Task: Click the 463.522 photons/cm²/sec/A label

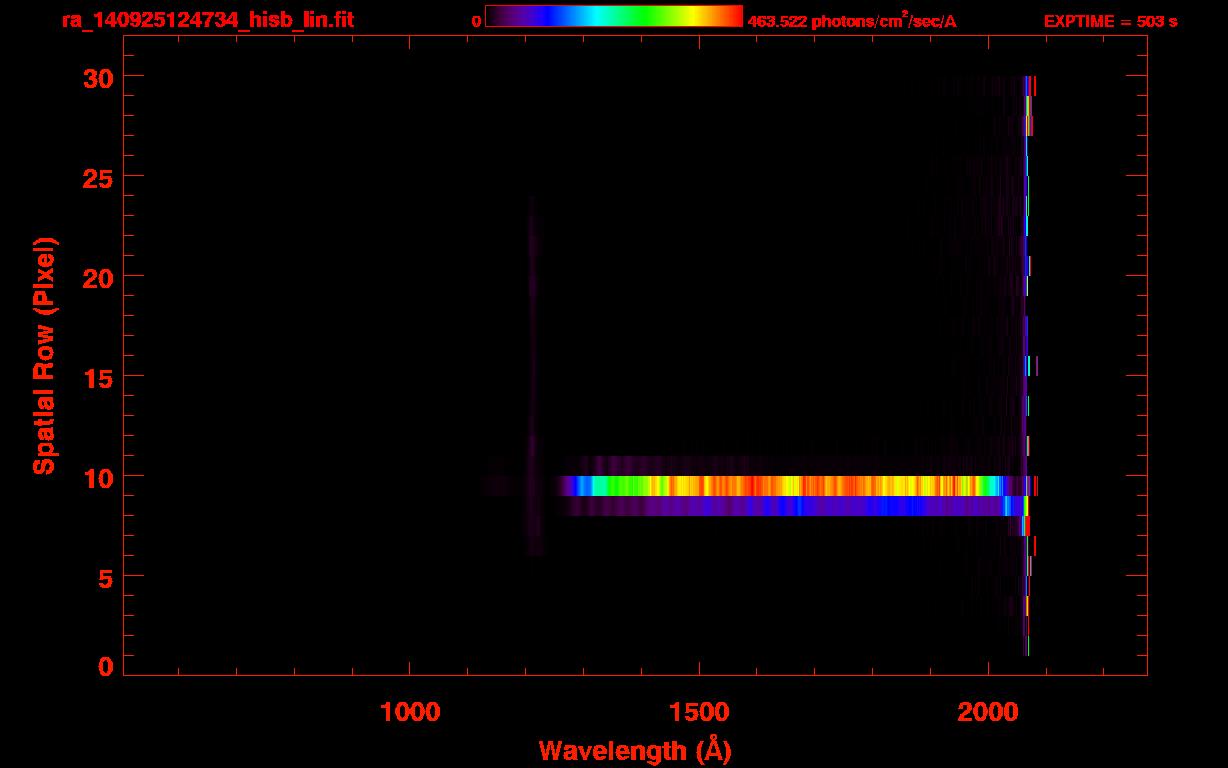Action: click(x=852, y=21)
